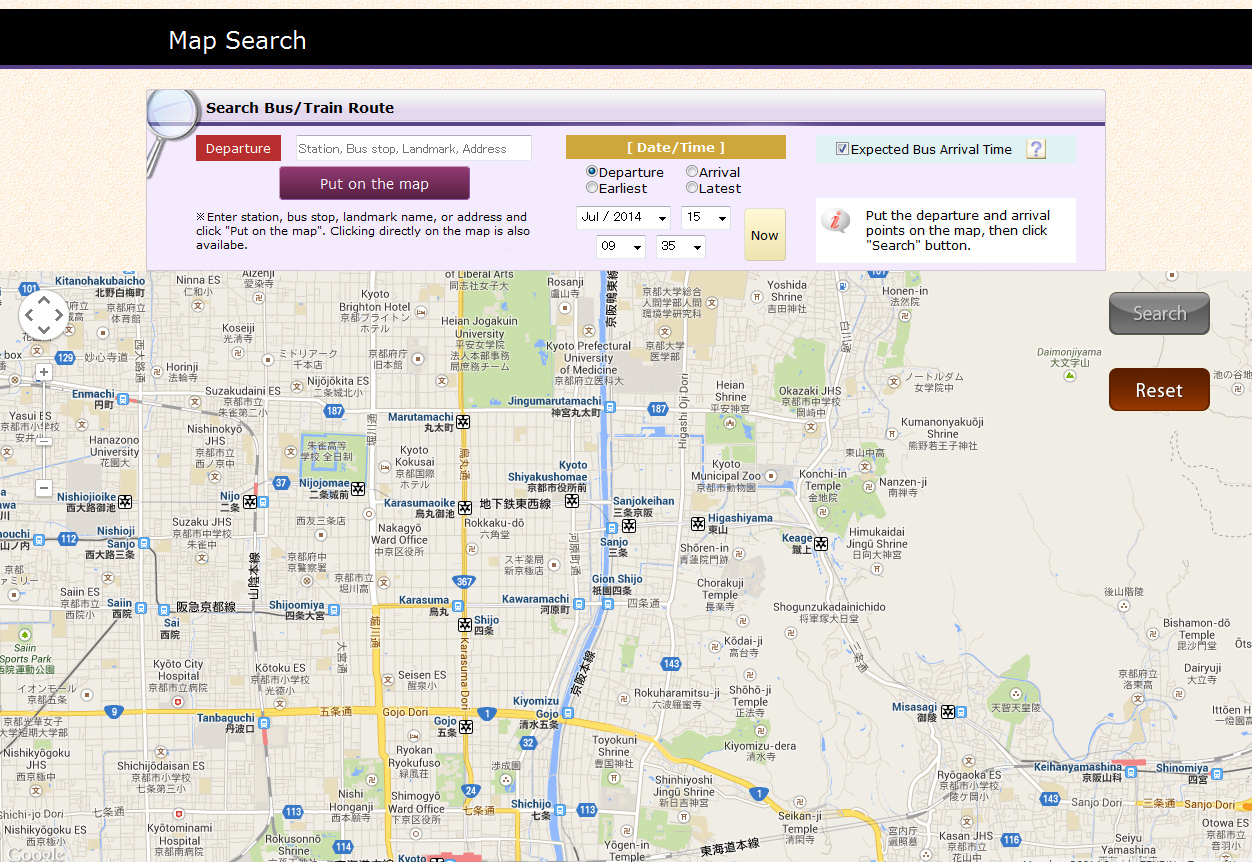The width and height of the screenshot is (1252, 862).
Task: Focus the Departure station input field
Action: point(413,149)
